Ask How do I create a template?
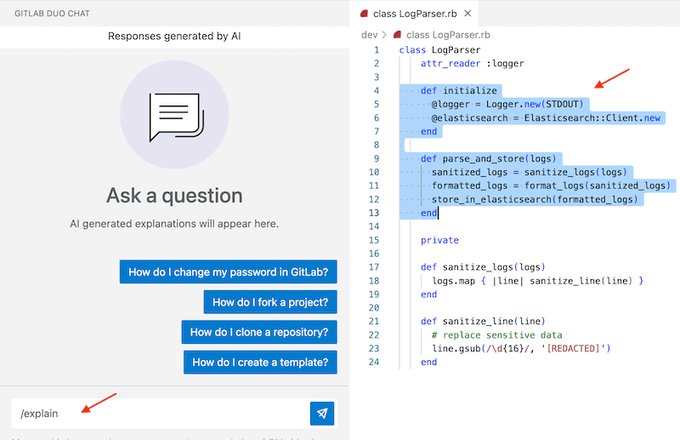The image size is (680, 440). pyautogui.click(x=260, y=362)
